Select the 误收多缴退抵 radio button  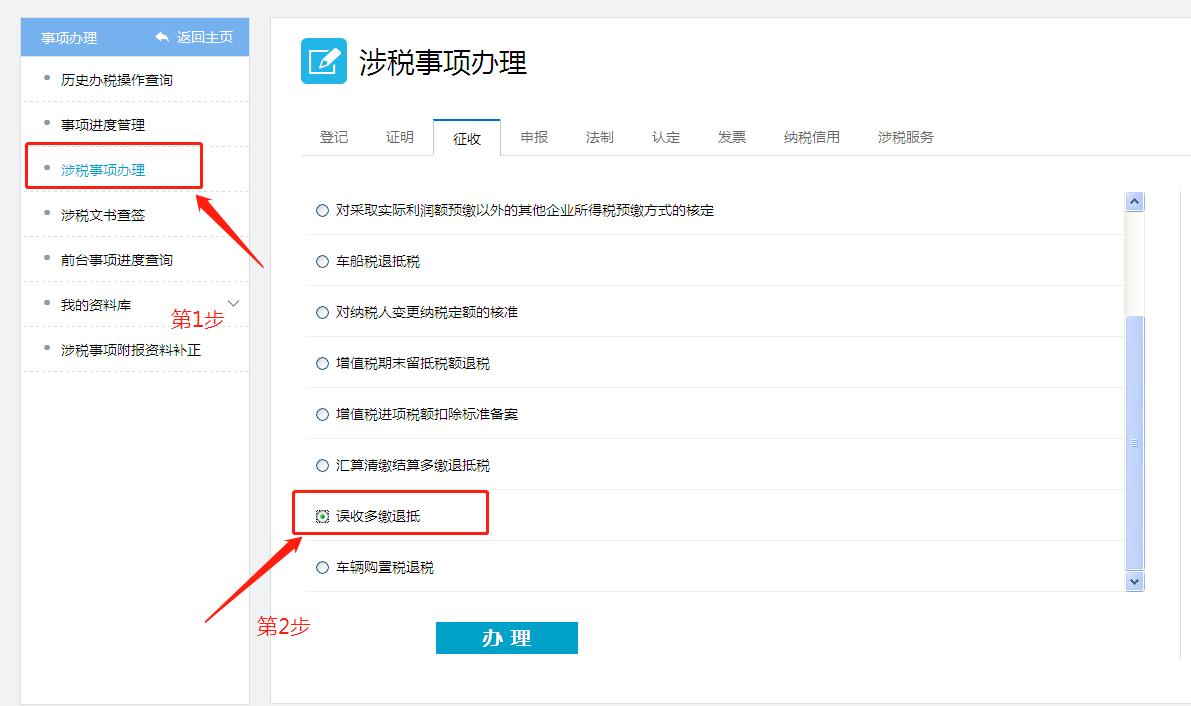coord(322,515)
